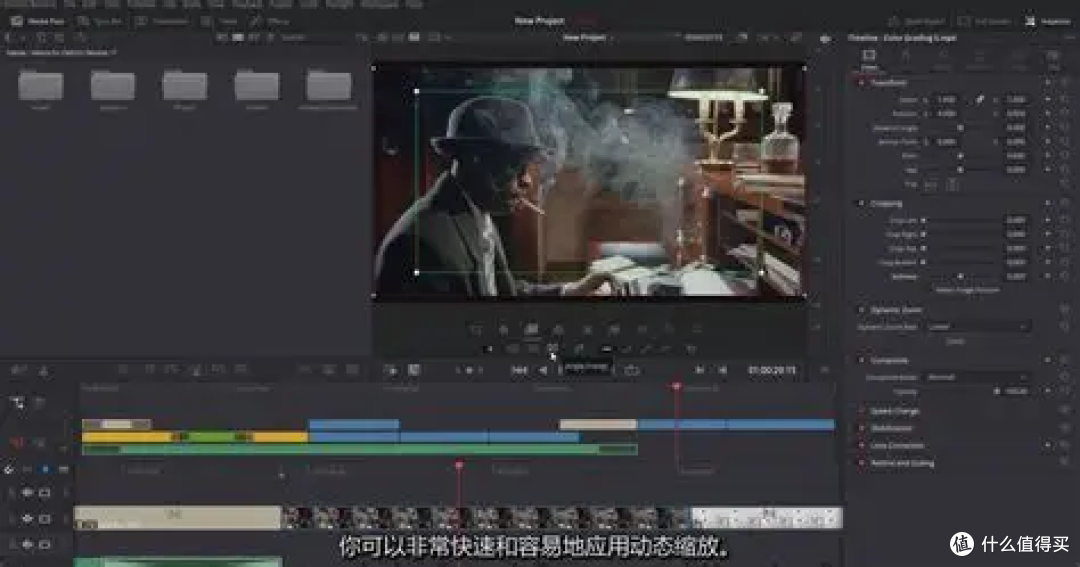Open the Composite Mode dropdown
Screen dimensions: 1080x567
click(977, 378)
